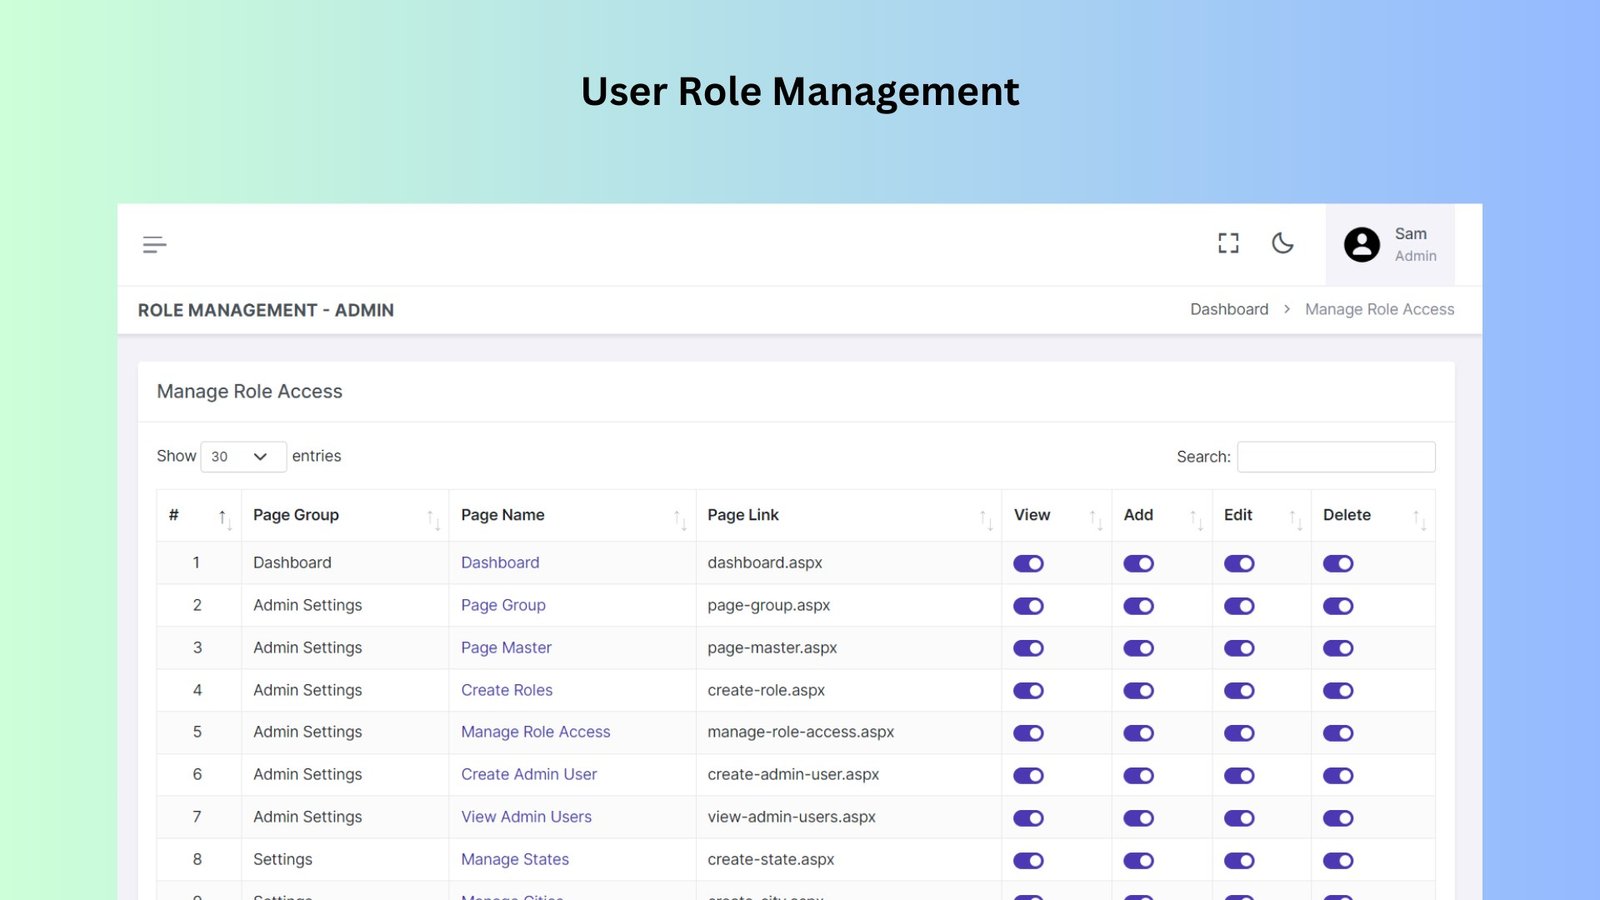
Task: Click the Page Group column header
Action: click(345, 515)
